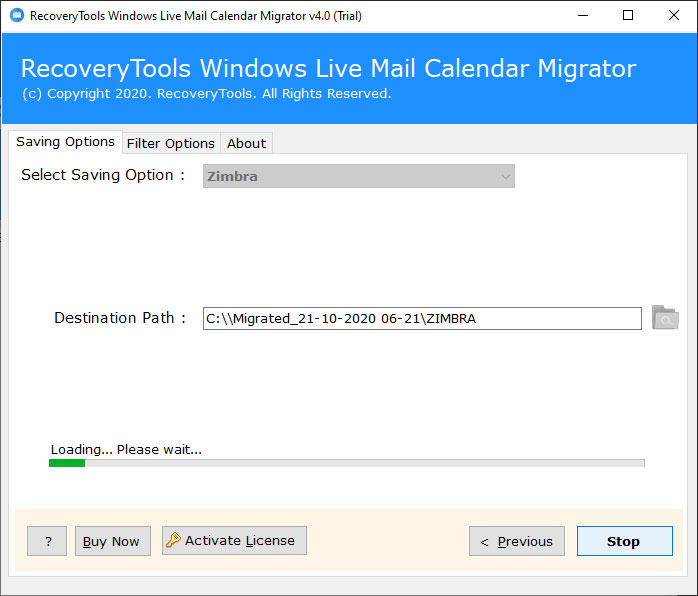Maximize the Calendar Migrator window
The height and width of the screenshot is (596, 698).
point(628,16)
